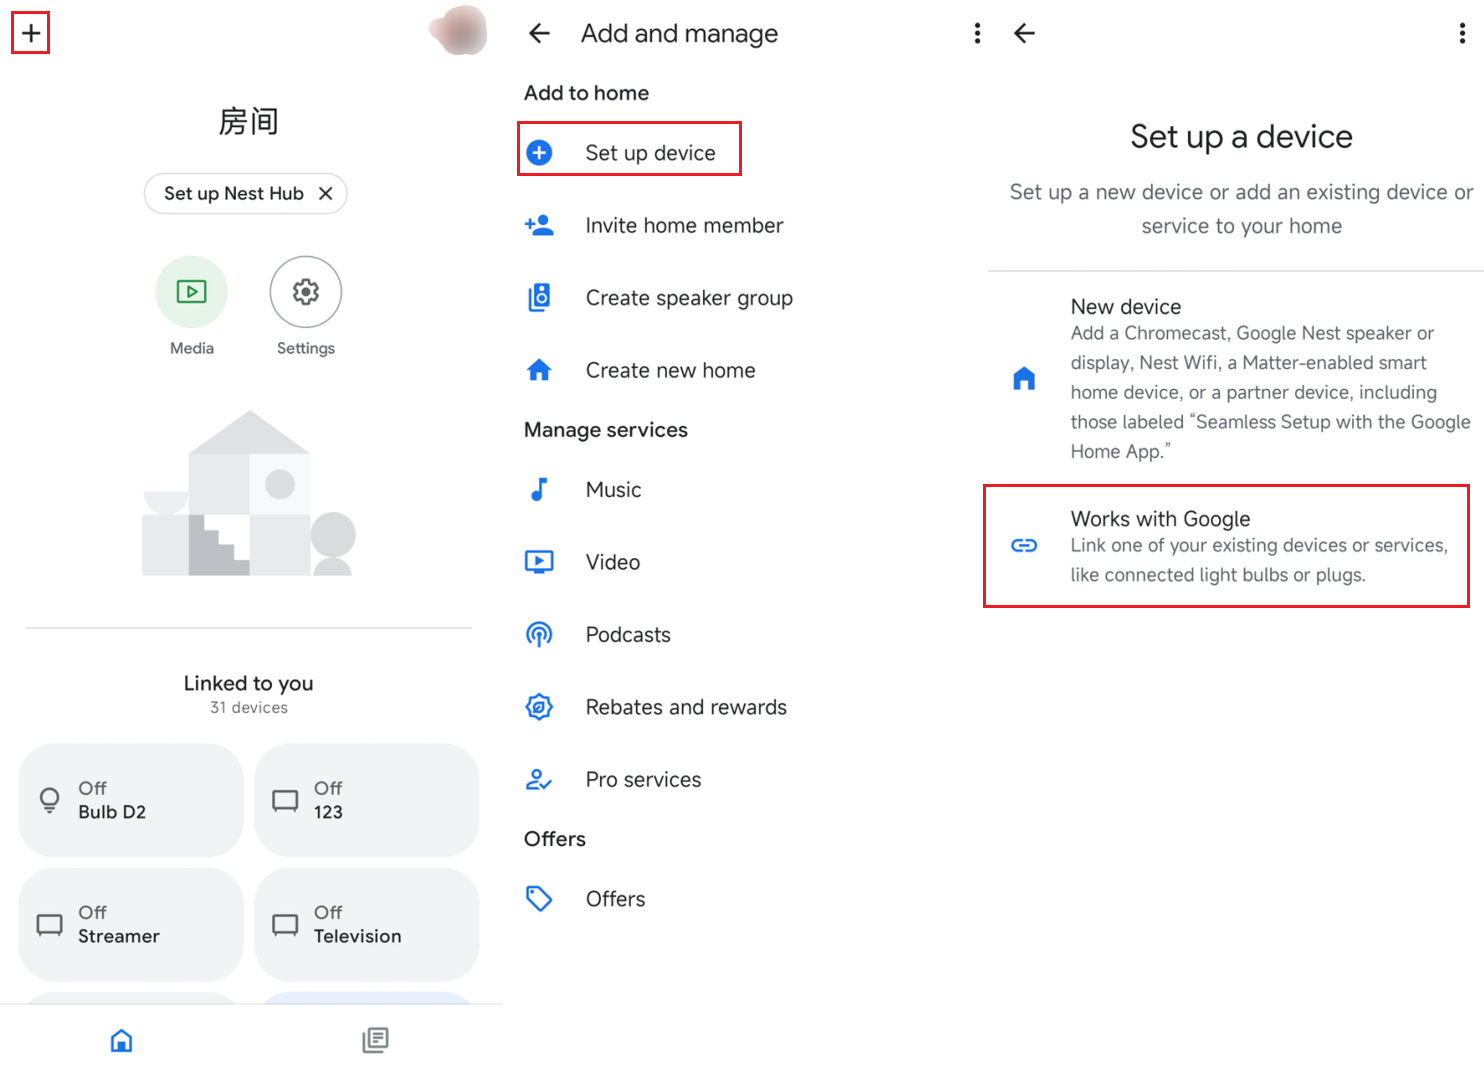Open Rebates and rewards icon

coord(540,706)
